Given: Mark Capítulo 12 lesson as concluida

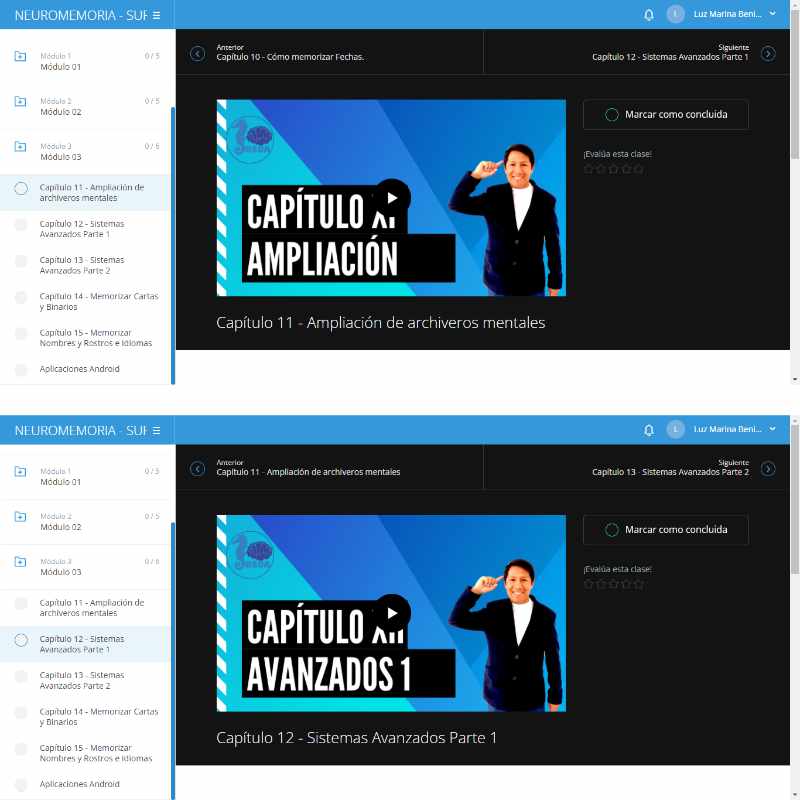Looking at the screenshot, I should [665, 529].
